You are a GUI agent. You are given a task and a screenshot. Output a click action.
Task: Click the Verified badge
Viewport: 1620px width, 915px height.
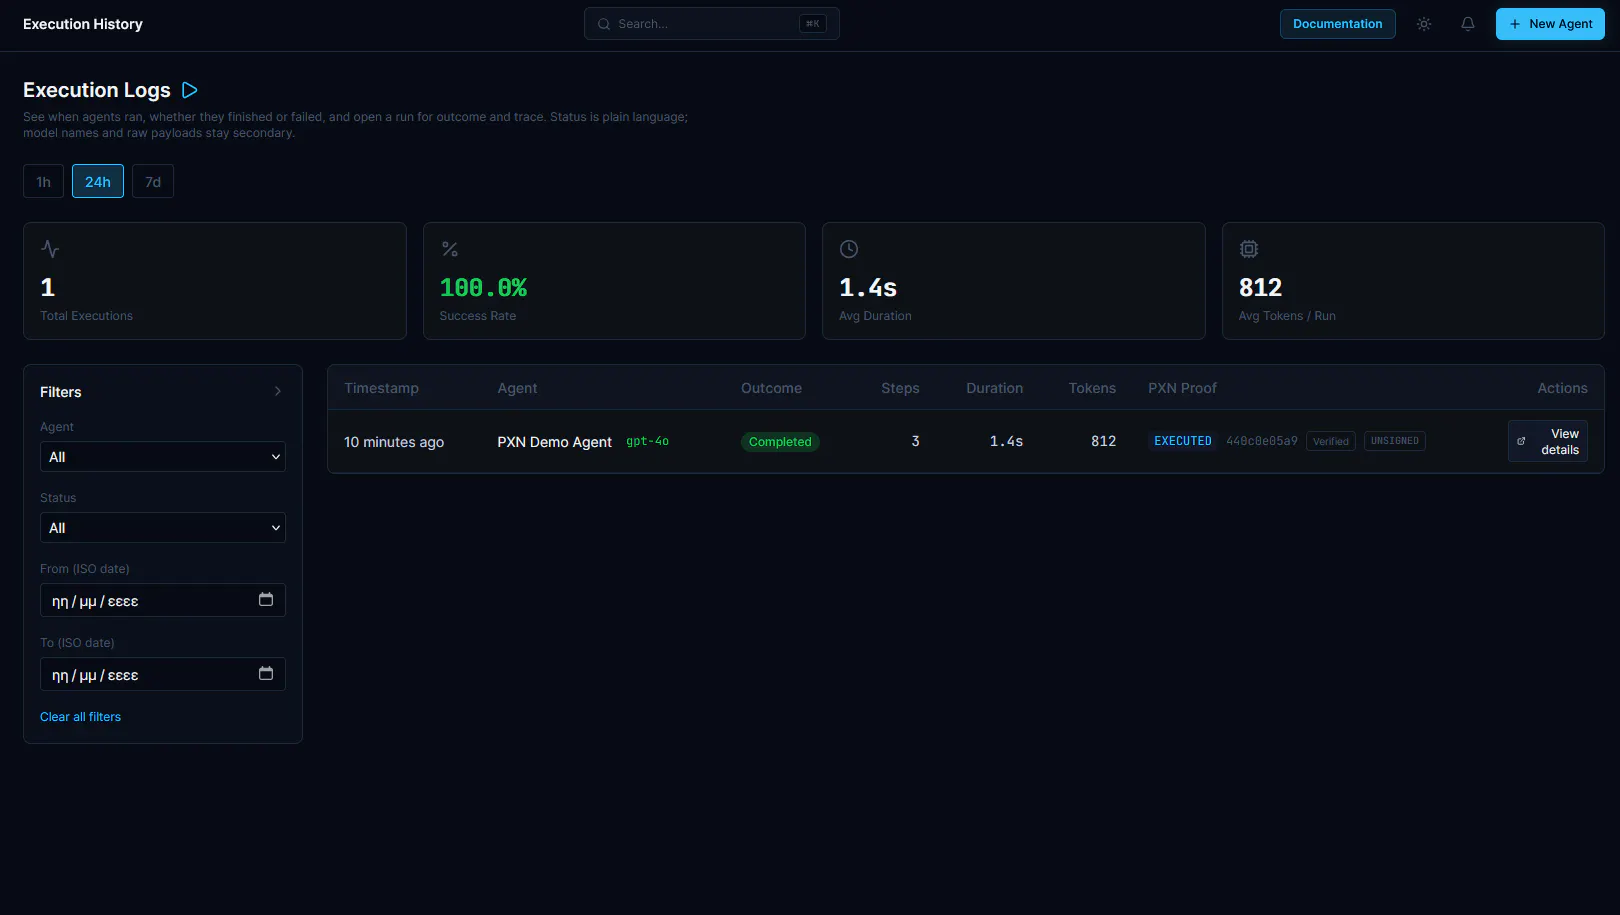click(x=1331, y=441)
